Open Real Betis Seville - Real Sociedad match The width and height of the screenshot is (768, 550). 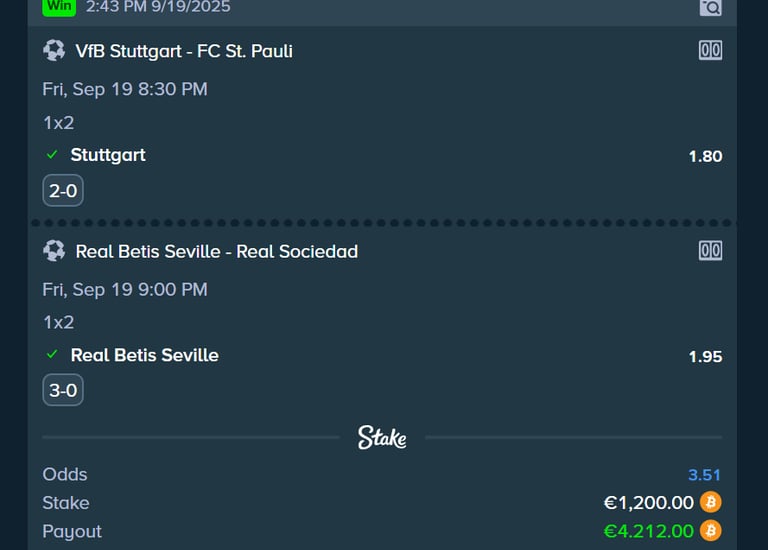pyautogui.click(x=216, y=251)
